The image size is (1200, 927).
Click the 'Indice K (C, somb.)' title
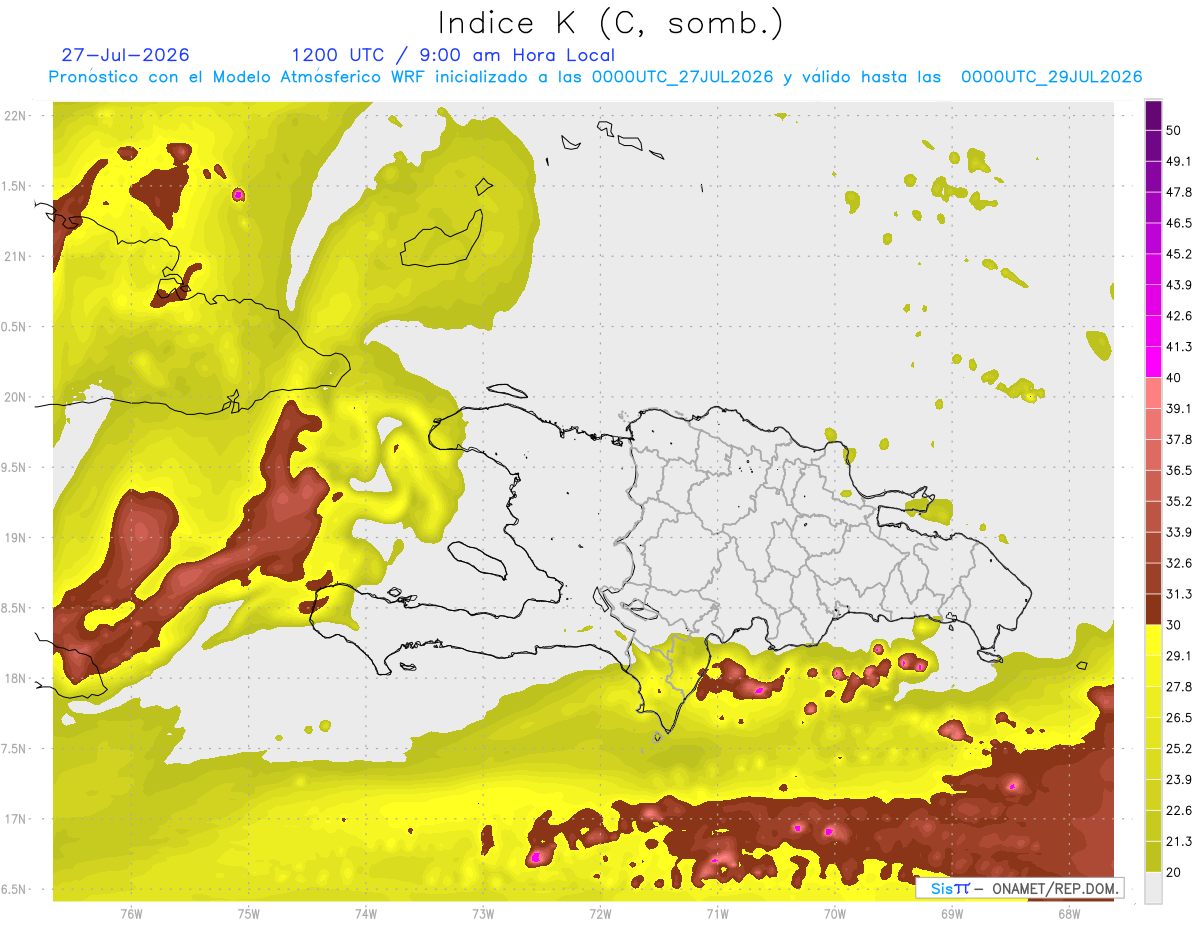[x=611, y=23]
